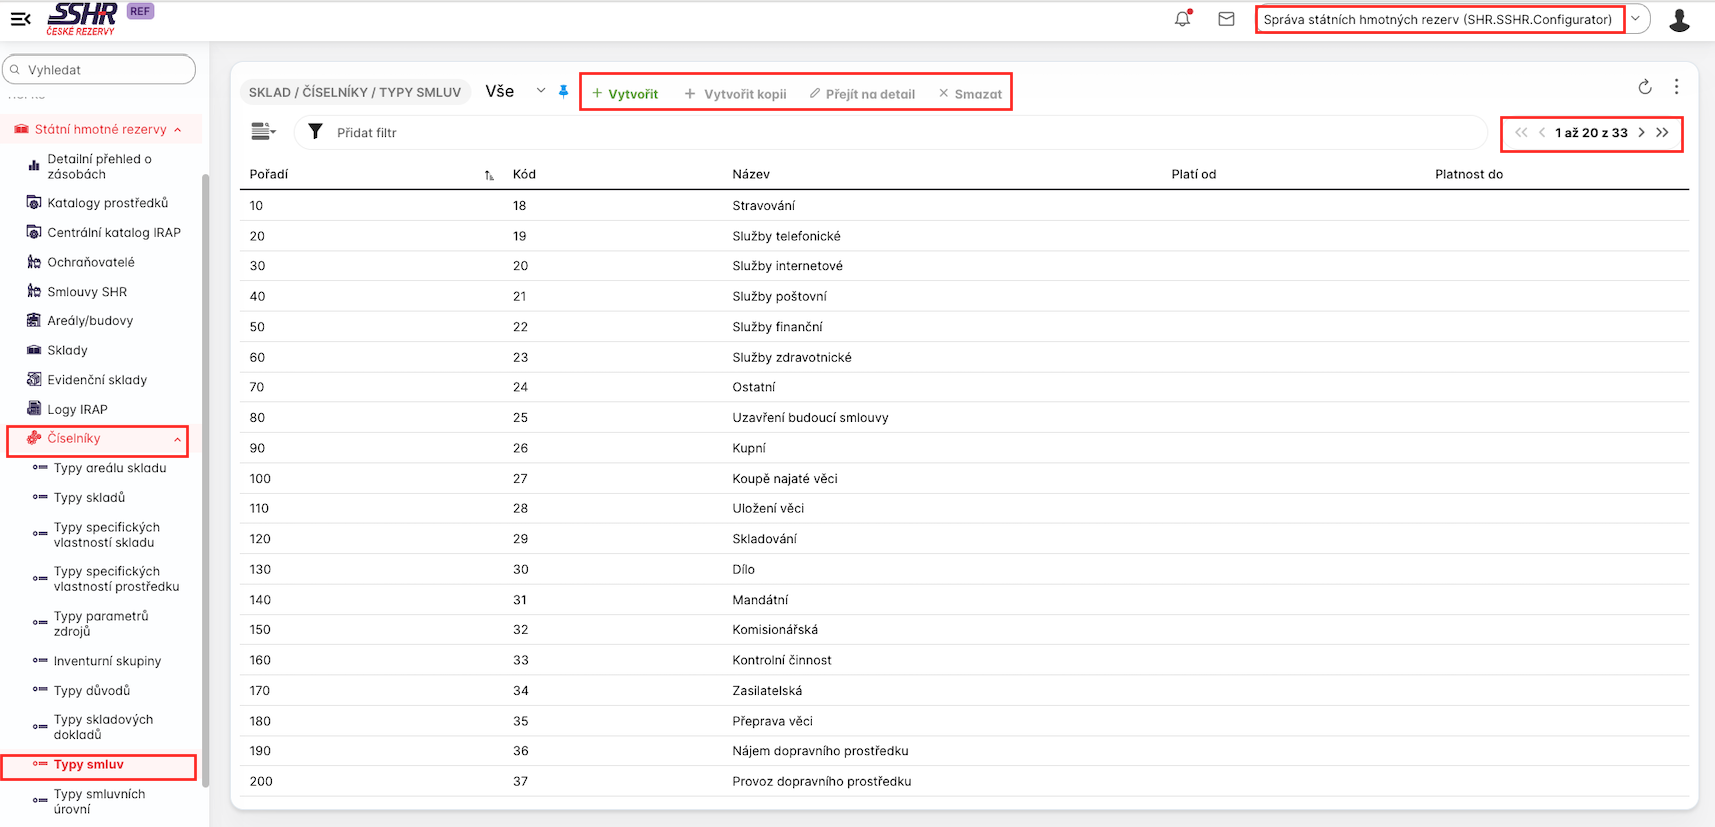1715x827 pixels.
Task: Select Typy skladů in the sidebar
Action: [x=89, y=498]
